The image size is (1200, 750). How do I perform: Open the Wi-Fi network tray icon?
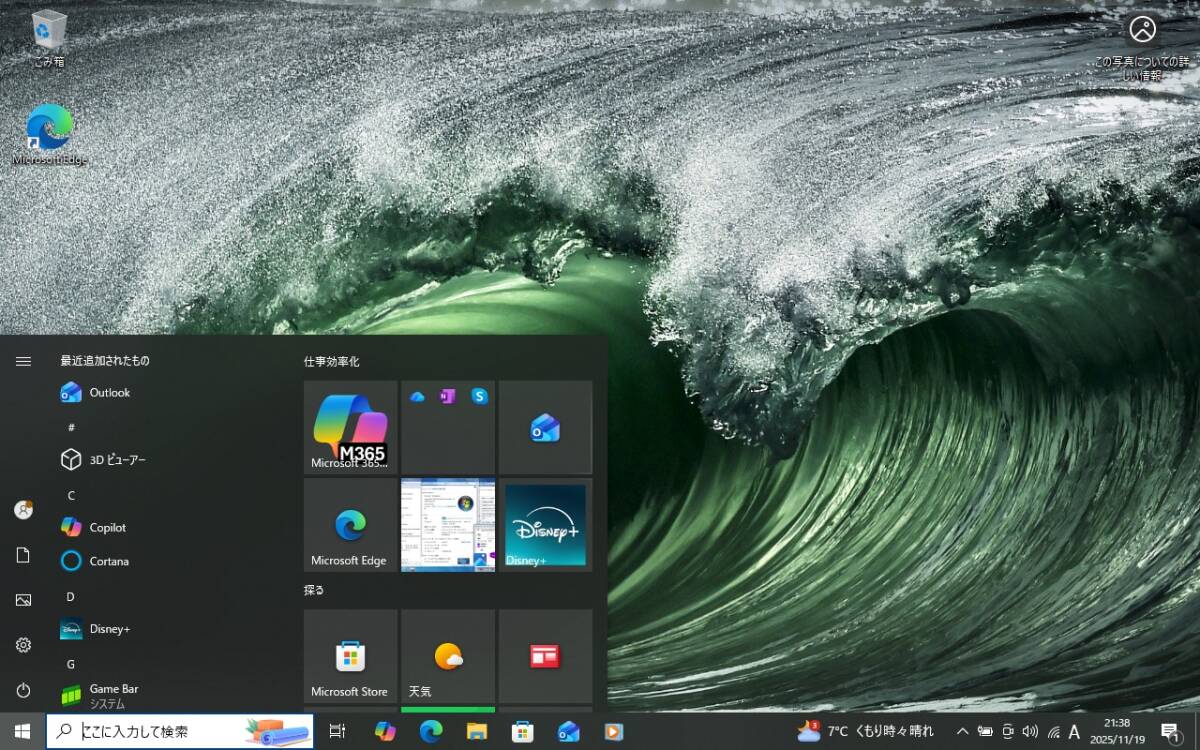tap(1053, 731)
